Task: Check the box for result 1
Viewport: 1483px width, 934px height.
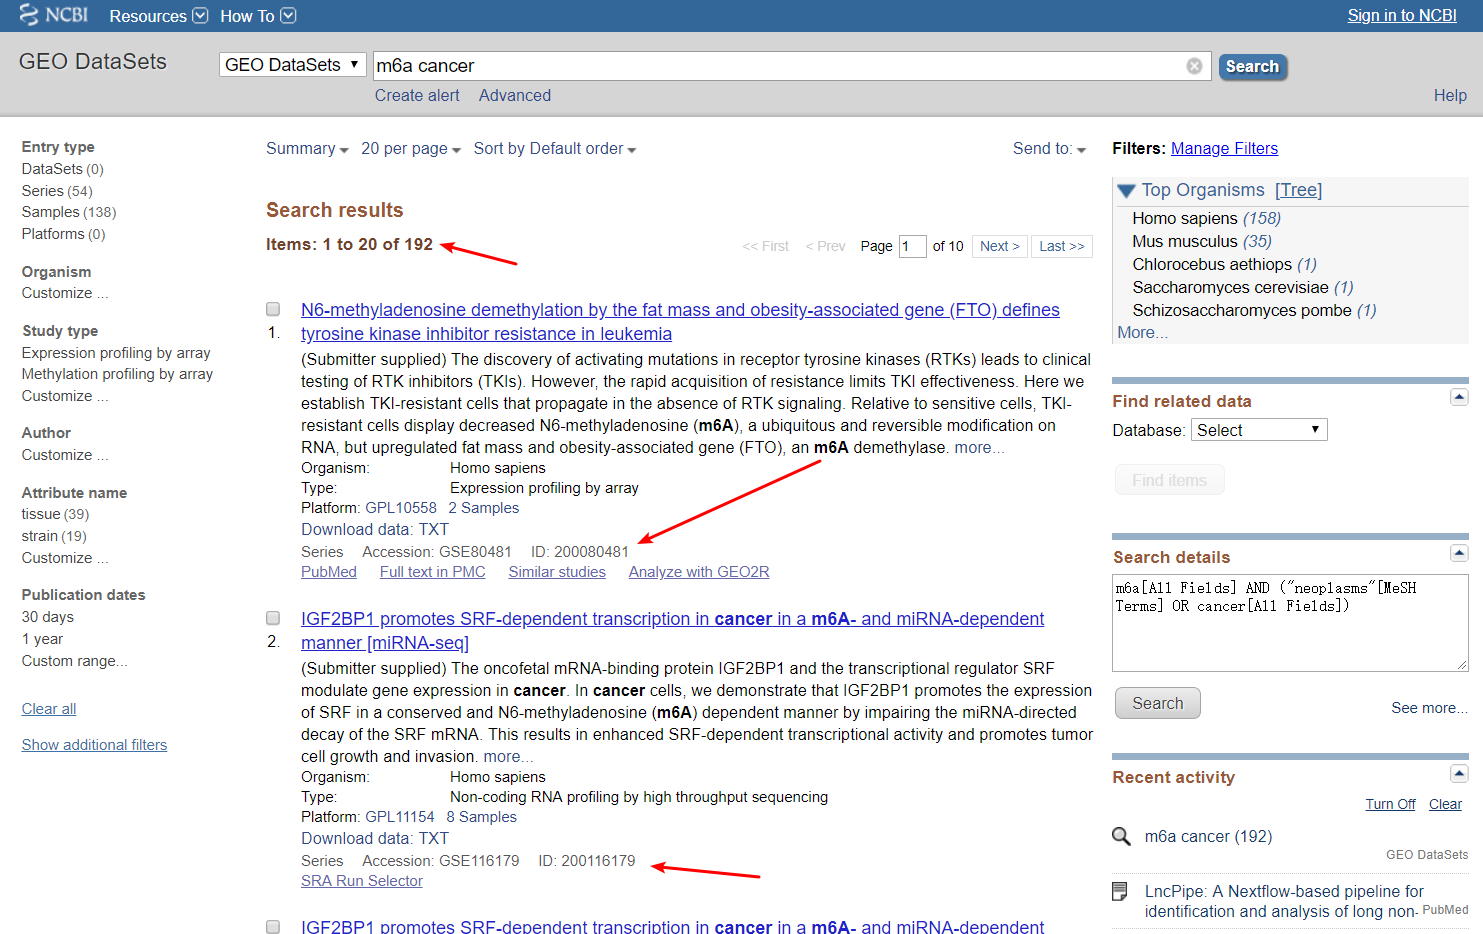Action: click(273, 310)
